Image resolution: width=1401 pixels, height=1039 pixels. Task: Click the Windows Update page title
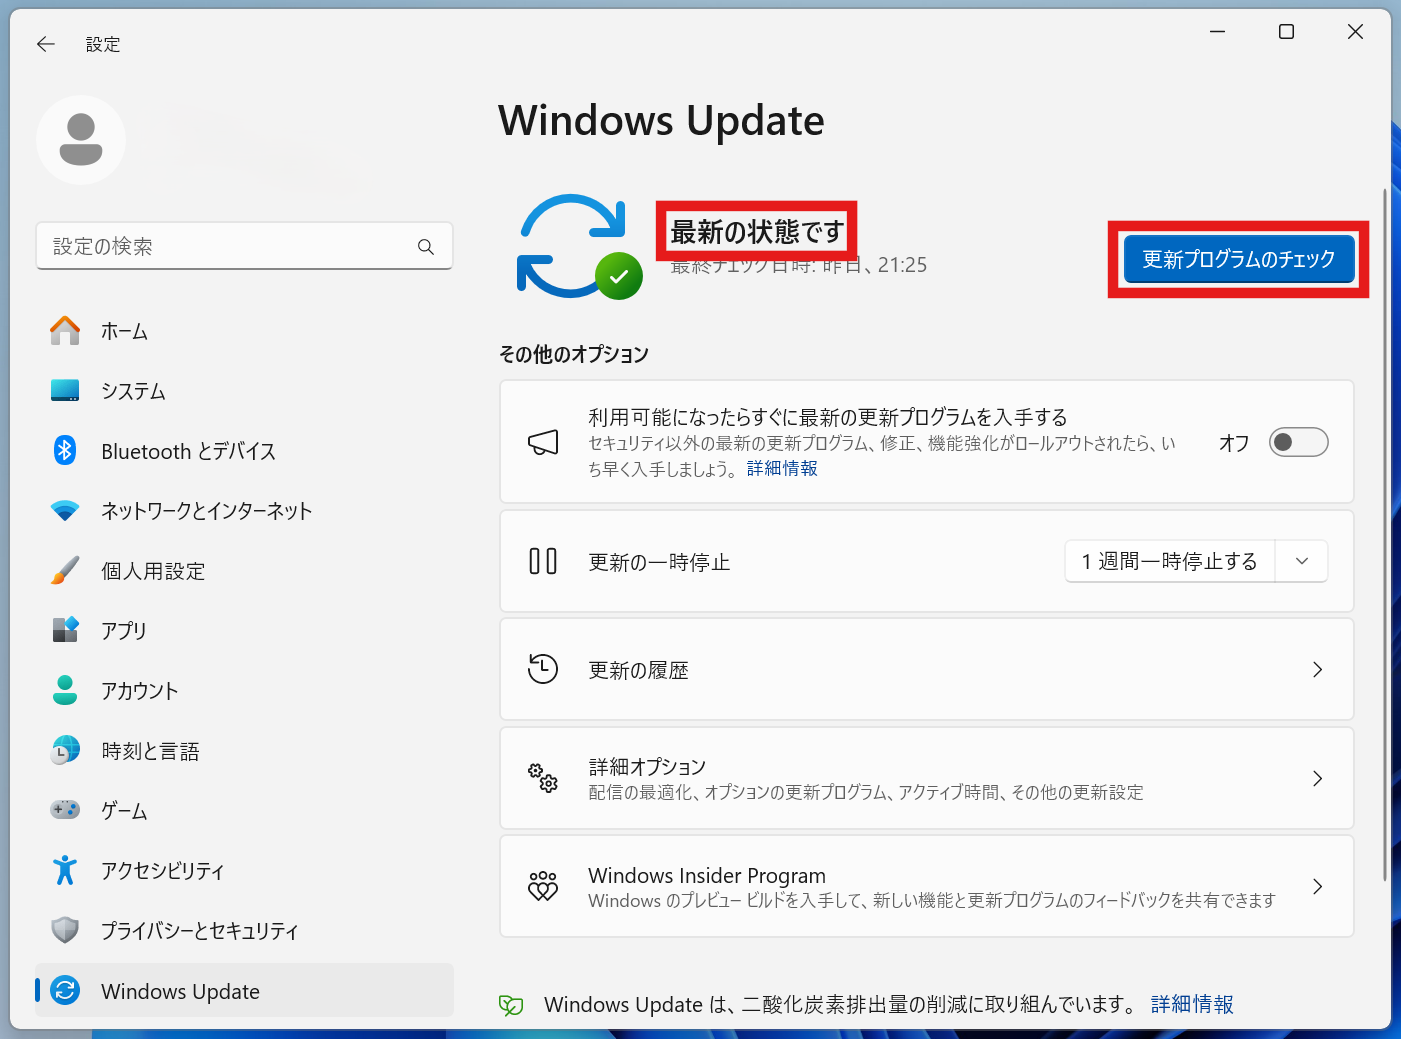pyautogui.click(x=661, y=121)
